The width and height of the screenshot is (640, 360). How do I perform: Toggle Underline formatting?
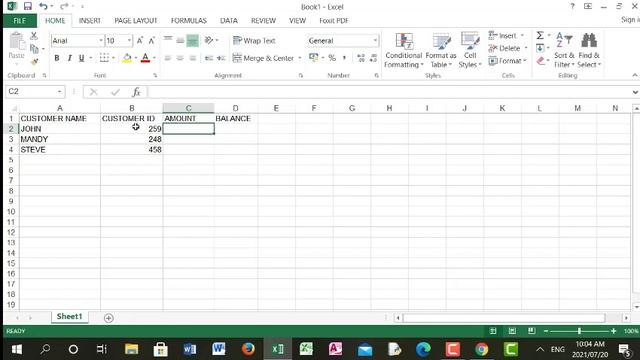pyautogui.click(x=82, y=58)
